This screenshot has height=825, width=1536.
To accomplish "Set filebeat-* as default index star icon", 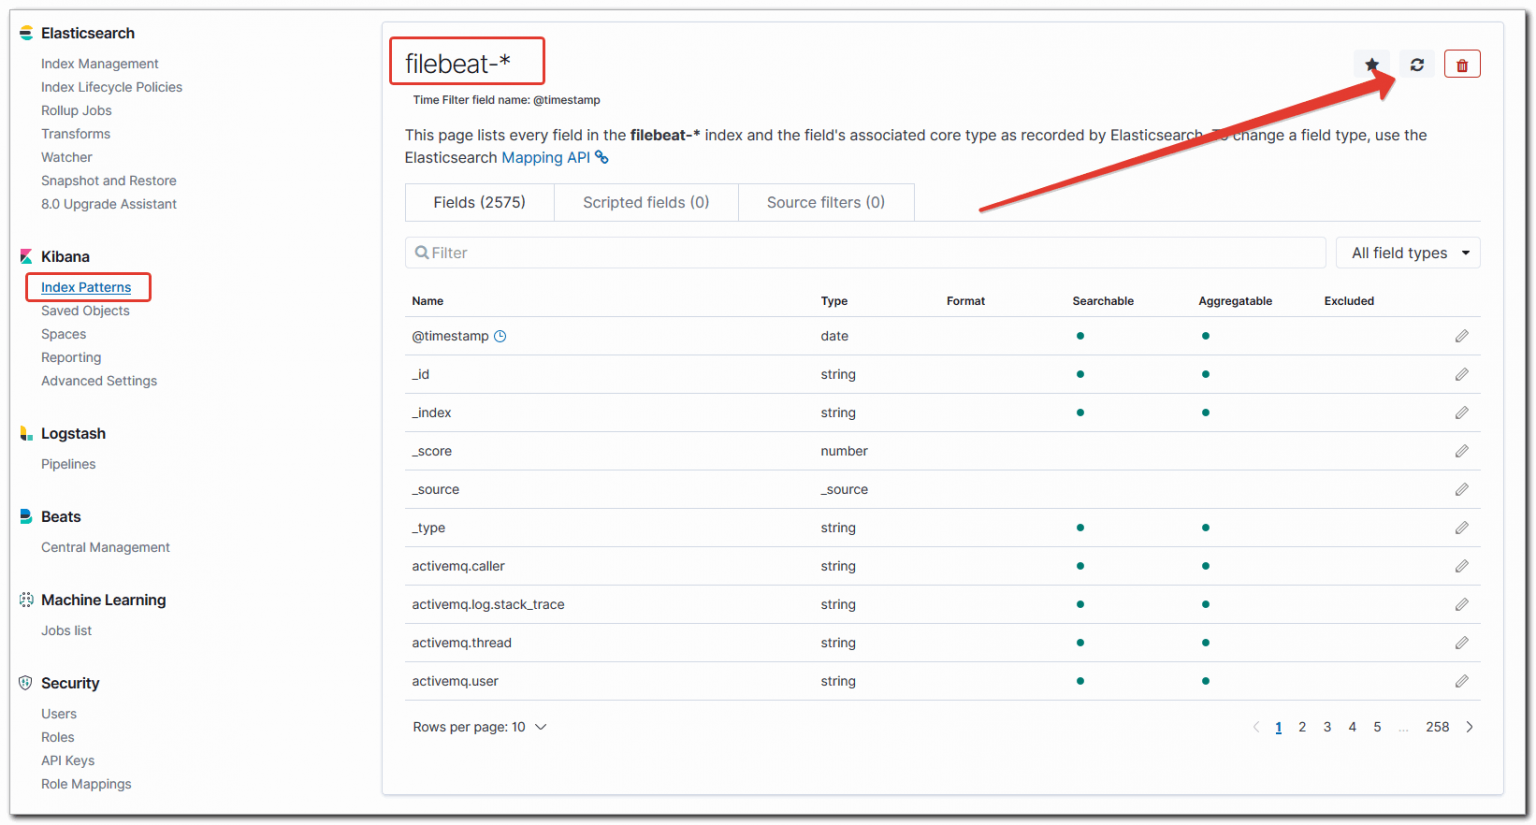I will point(1372,65).
